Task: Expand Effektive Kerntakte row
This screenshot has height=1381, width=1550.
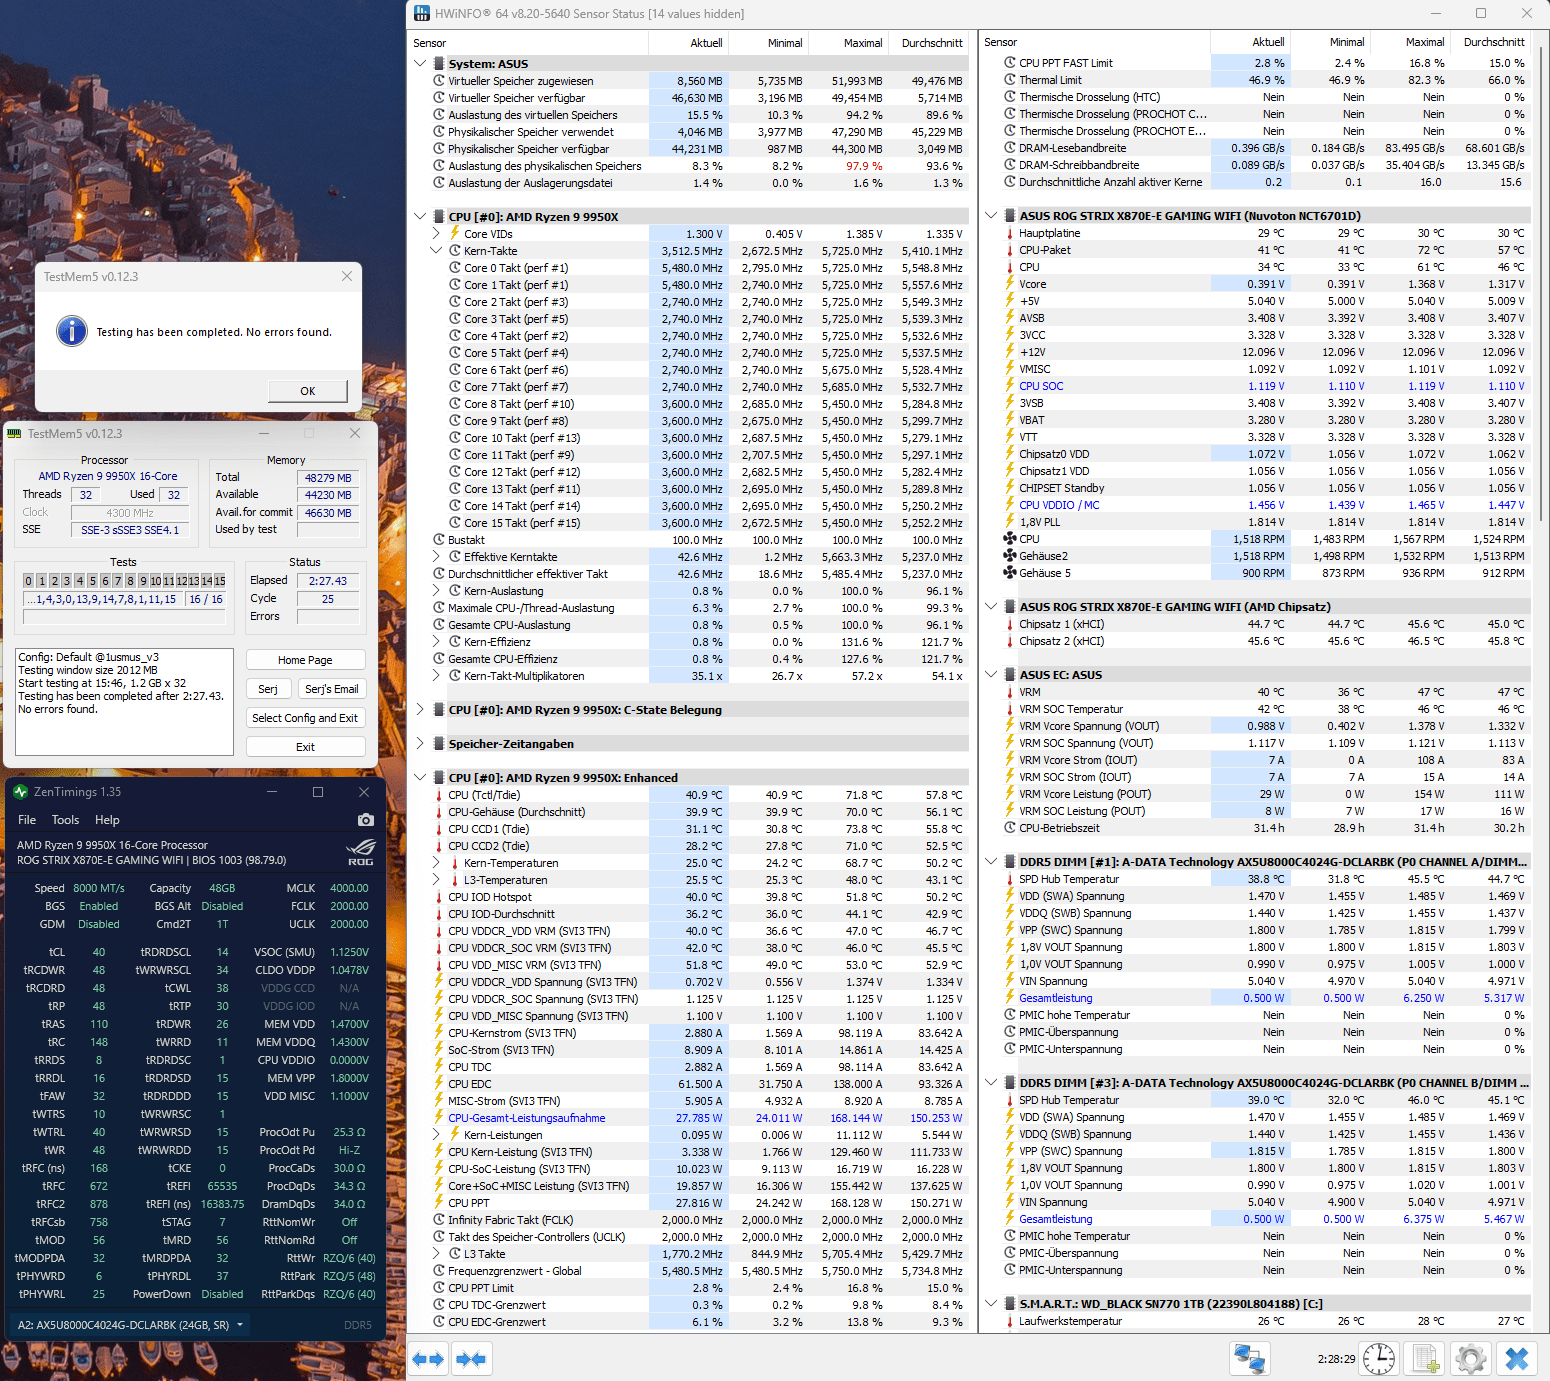Action: click(x=436, y=557)
